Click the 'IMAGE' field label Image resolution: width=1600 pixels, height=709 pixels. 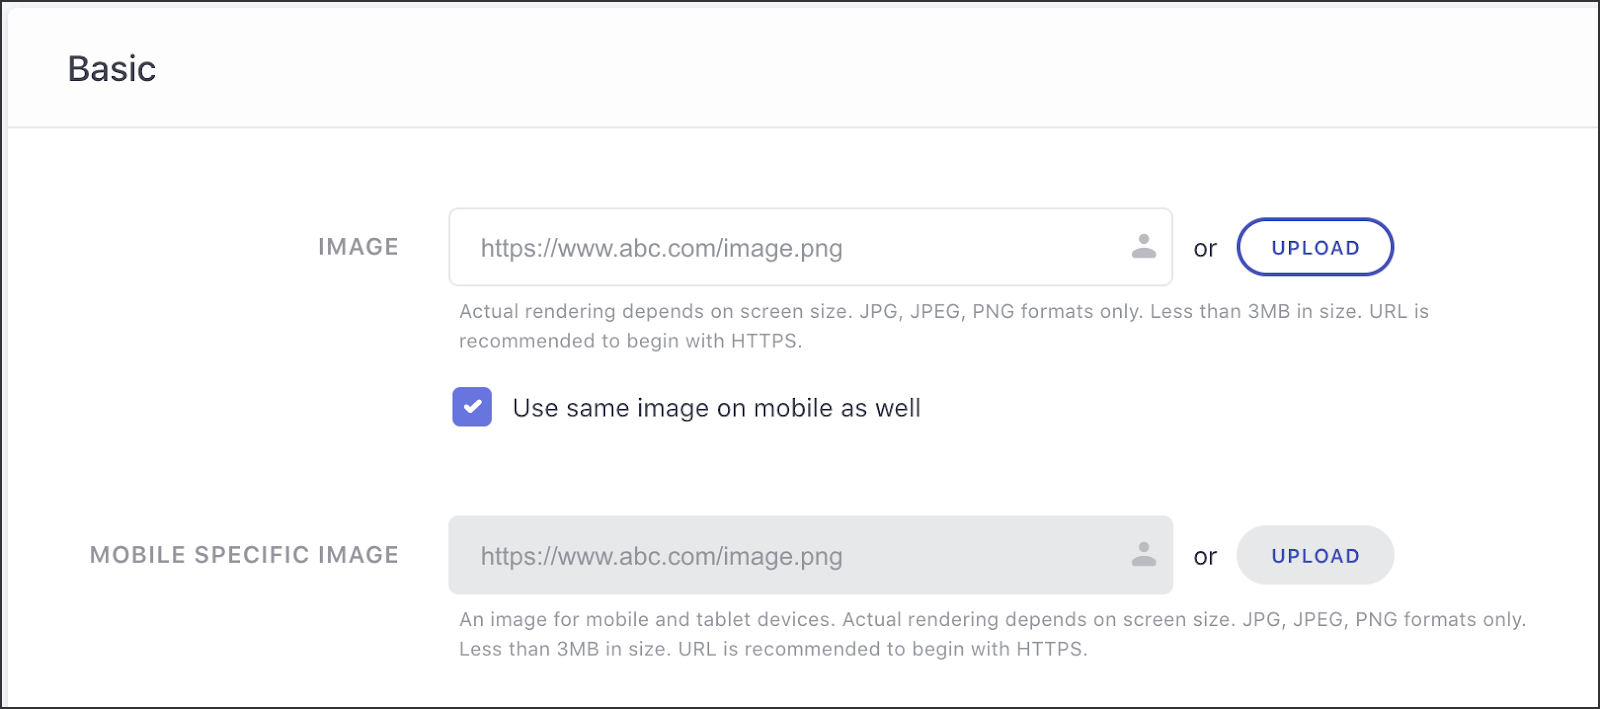pos(358,247)
